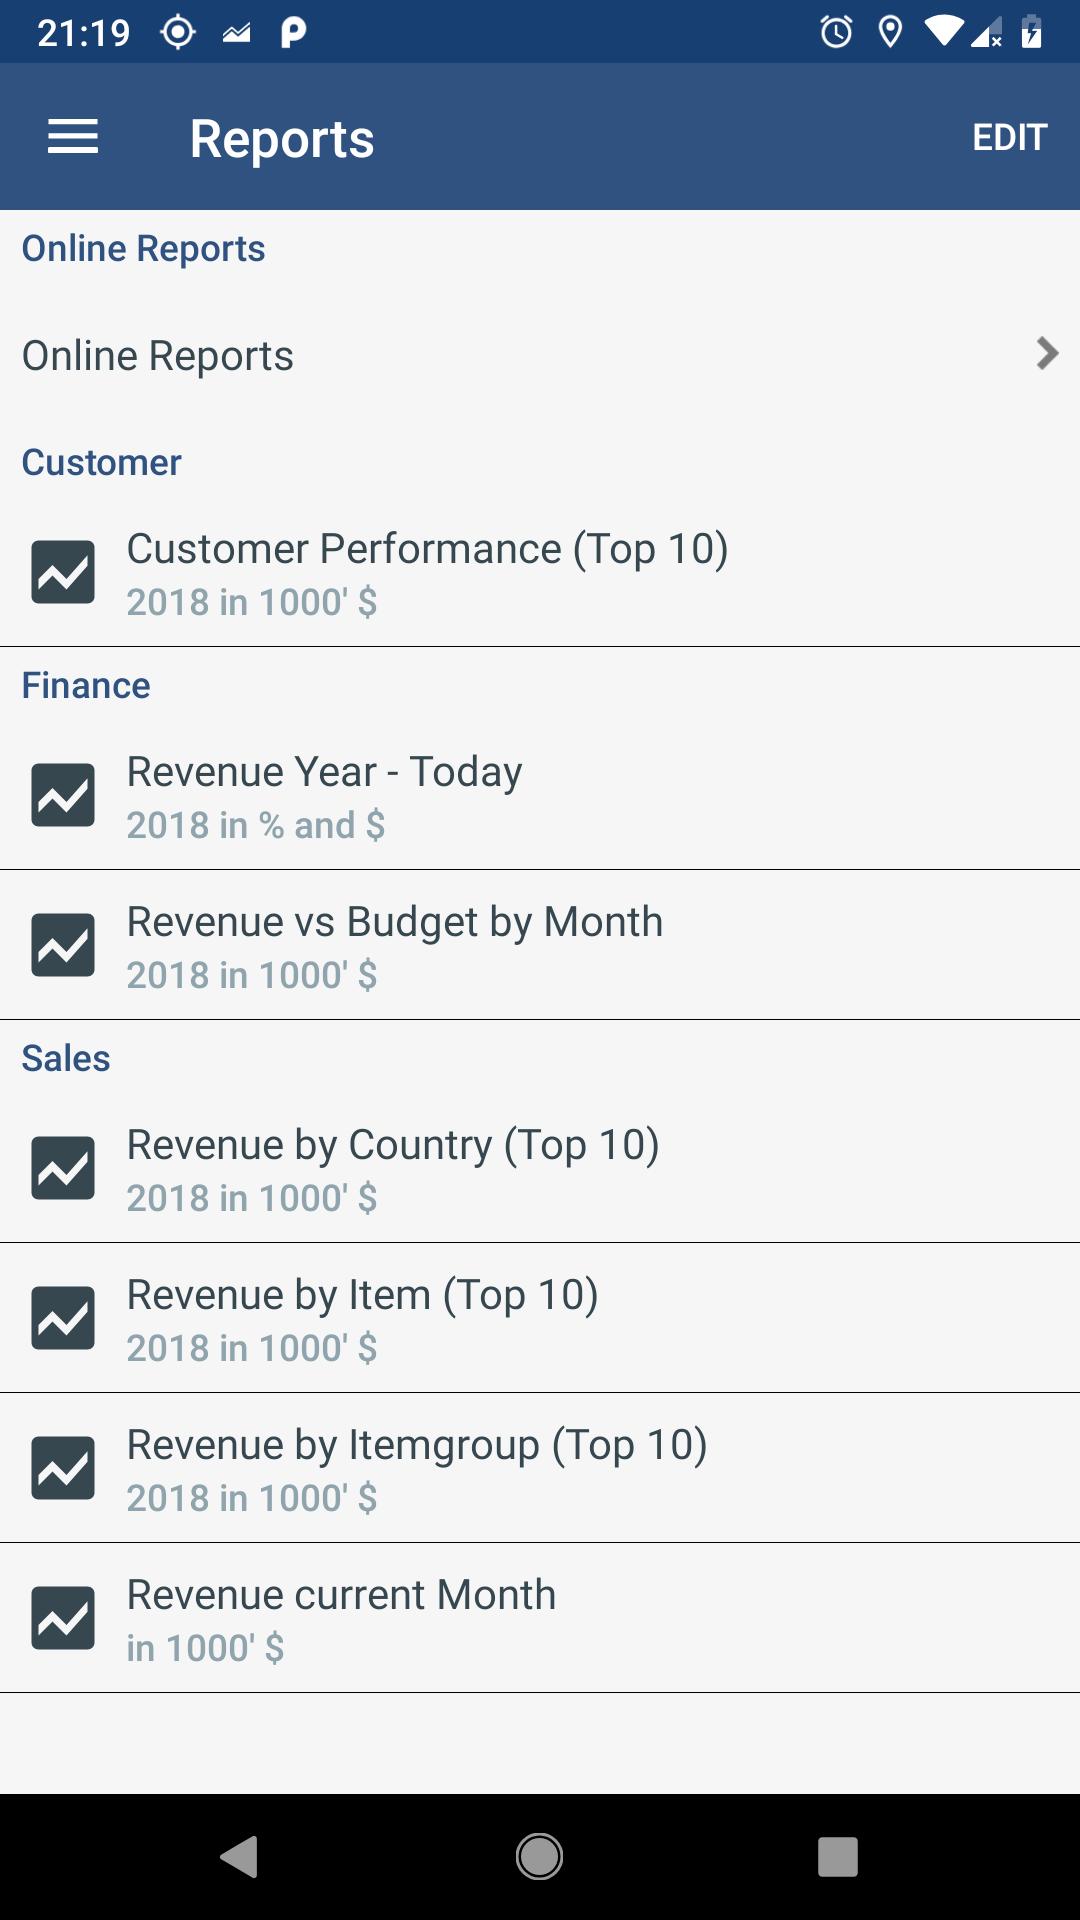Tap chart icon beside Revenue by Country

63,1168
